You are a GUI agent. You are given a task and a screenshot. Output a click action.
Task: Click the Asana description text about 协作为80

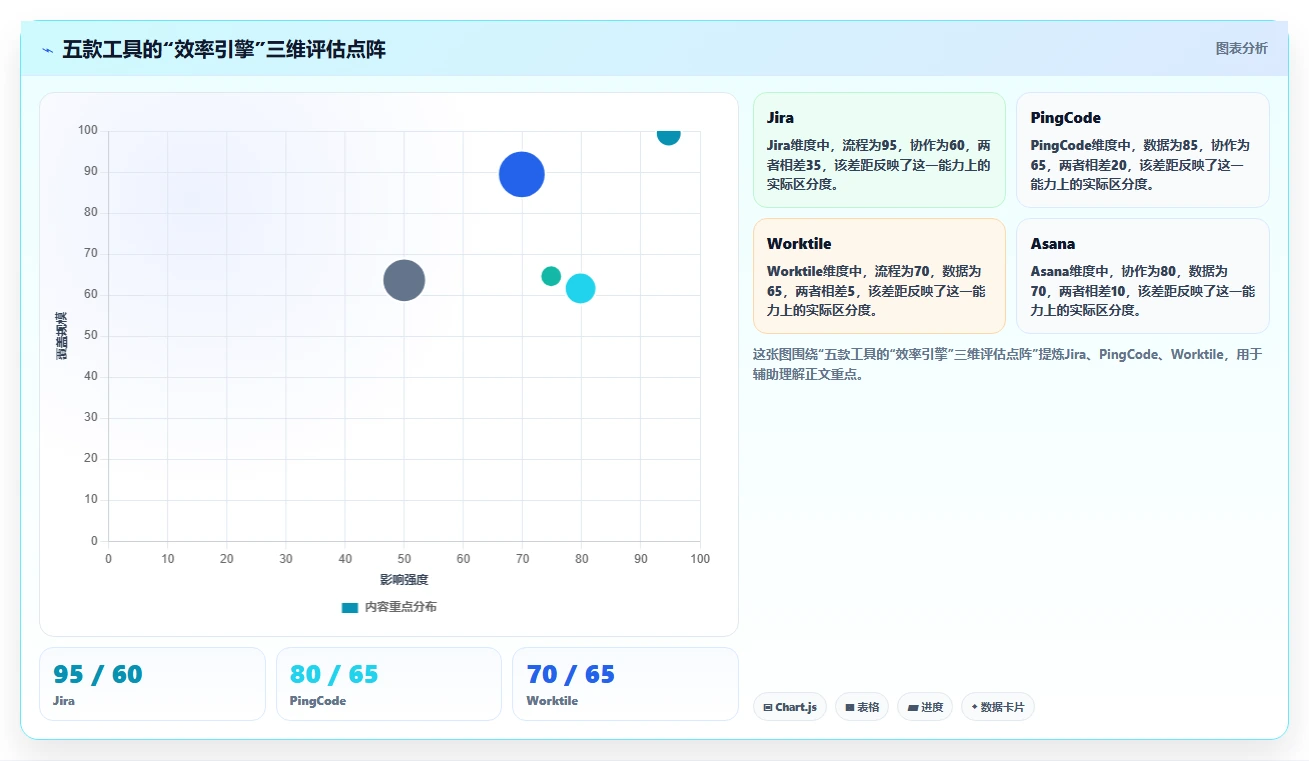pyautogui.click(x=1143, y=291)
